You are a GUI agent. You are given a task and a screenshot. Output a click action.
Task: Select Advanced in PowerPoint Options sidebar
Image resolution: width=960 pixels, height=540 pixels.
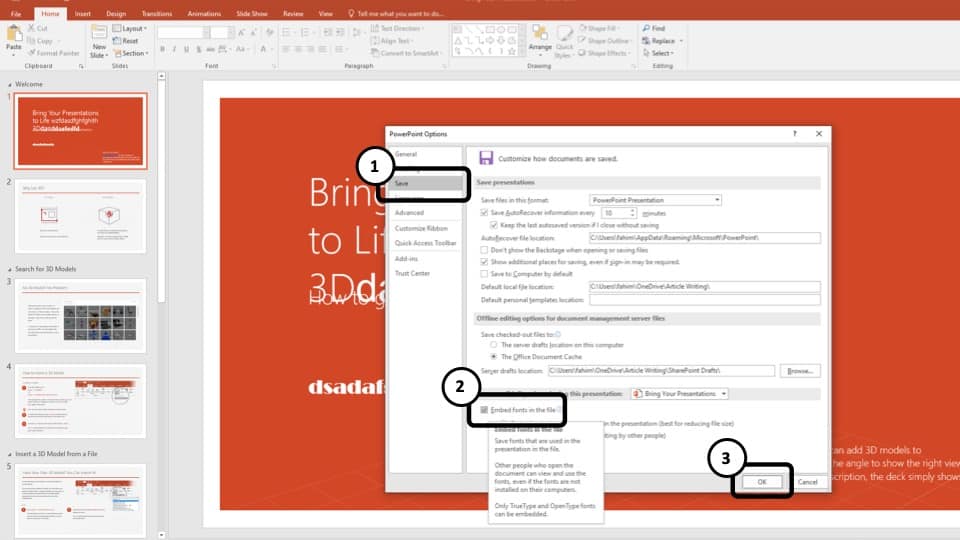409,212
